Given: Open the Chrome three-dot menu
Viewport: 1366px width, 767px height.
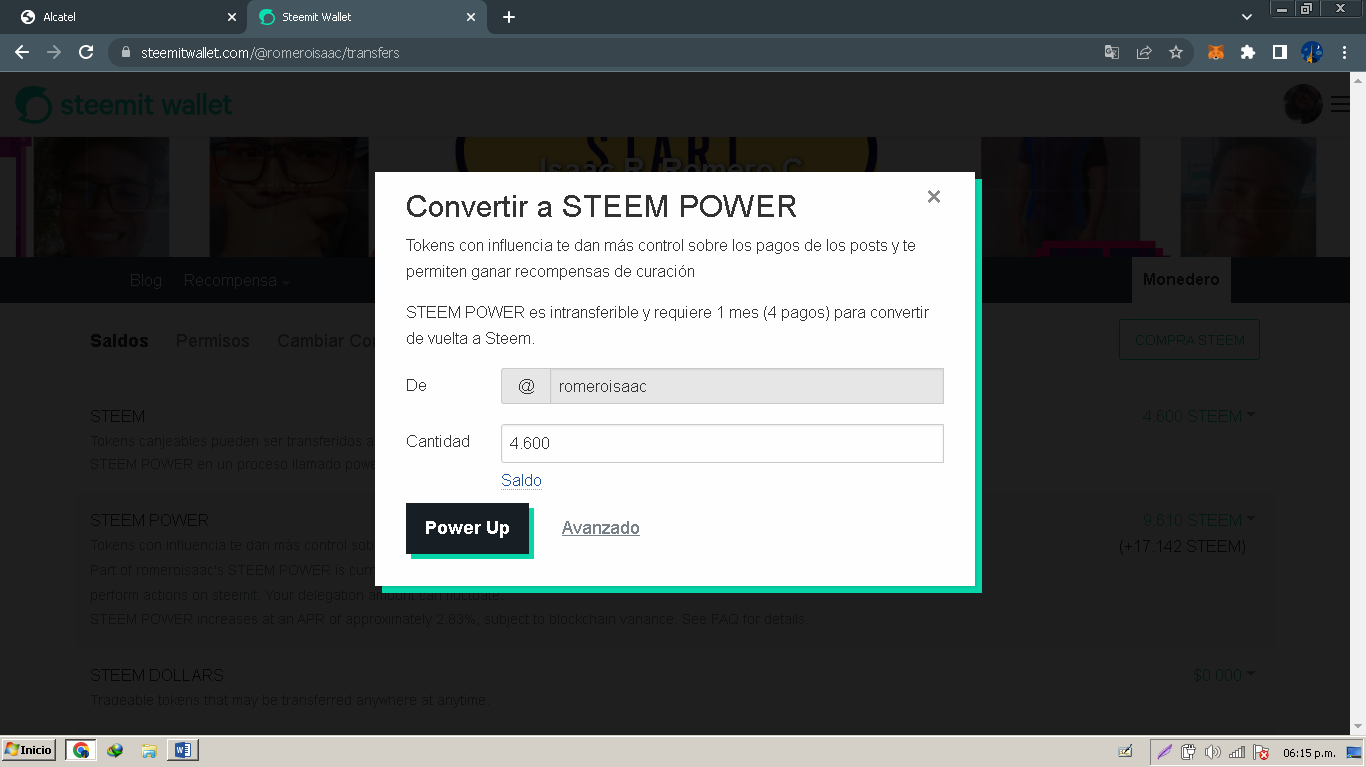Looking at the screenshot, I should (1344, 53).
